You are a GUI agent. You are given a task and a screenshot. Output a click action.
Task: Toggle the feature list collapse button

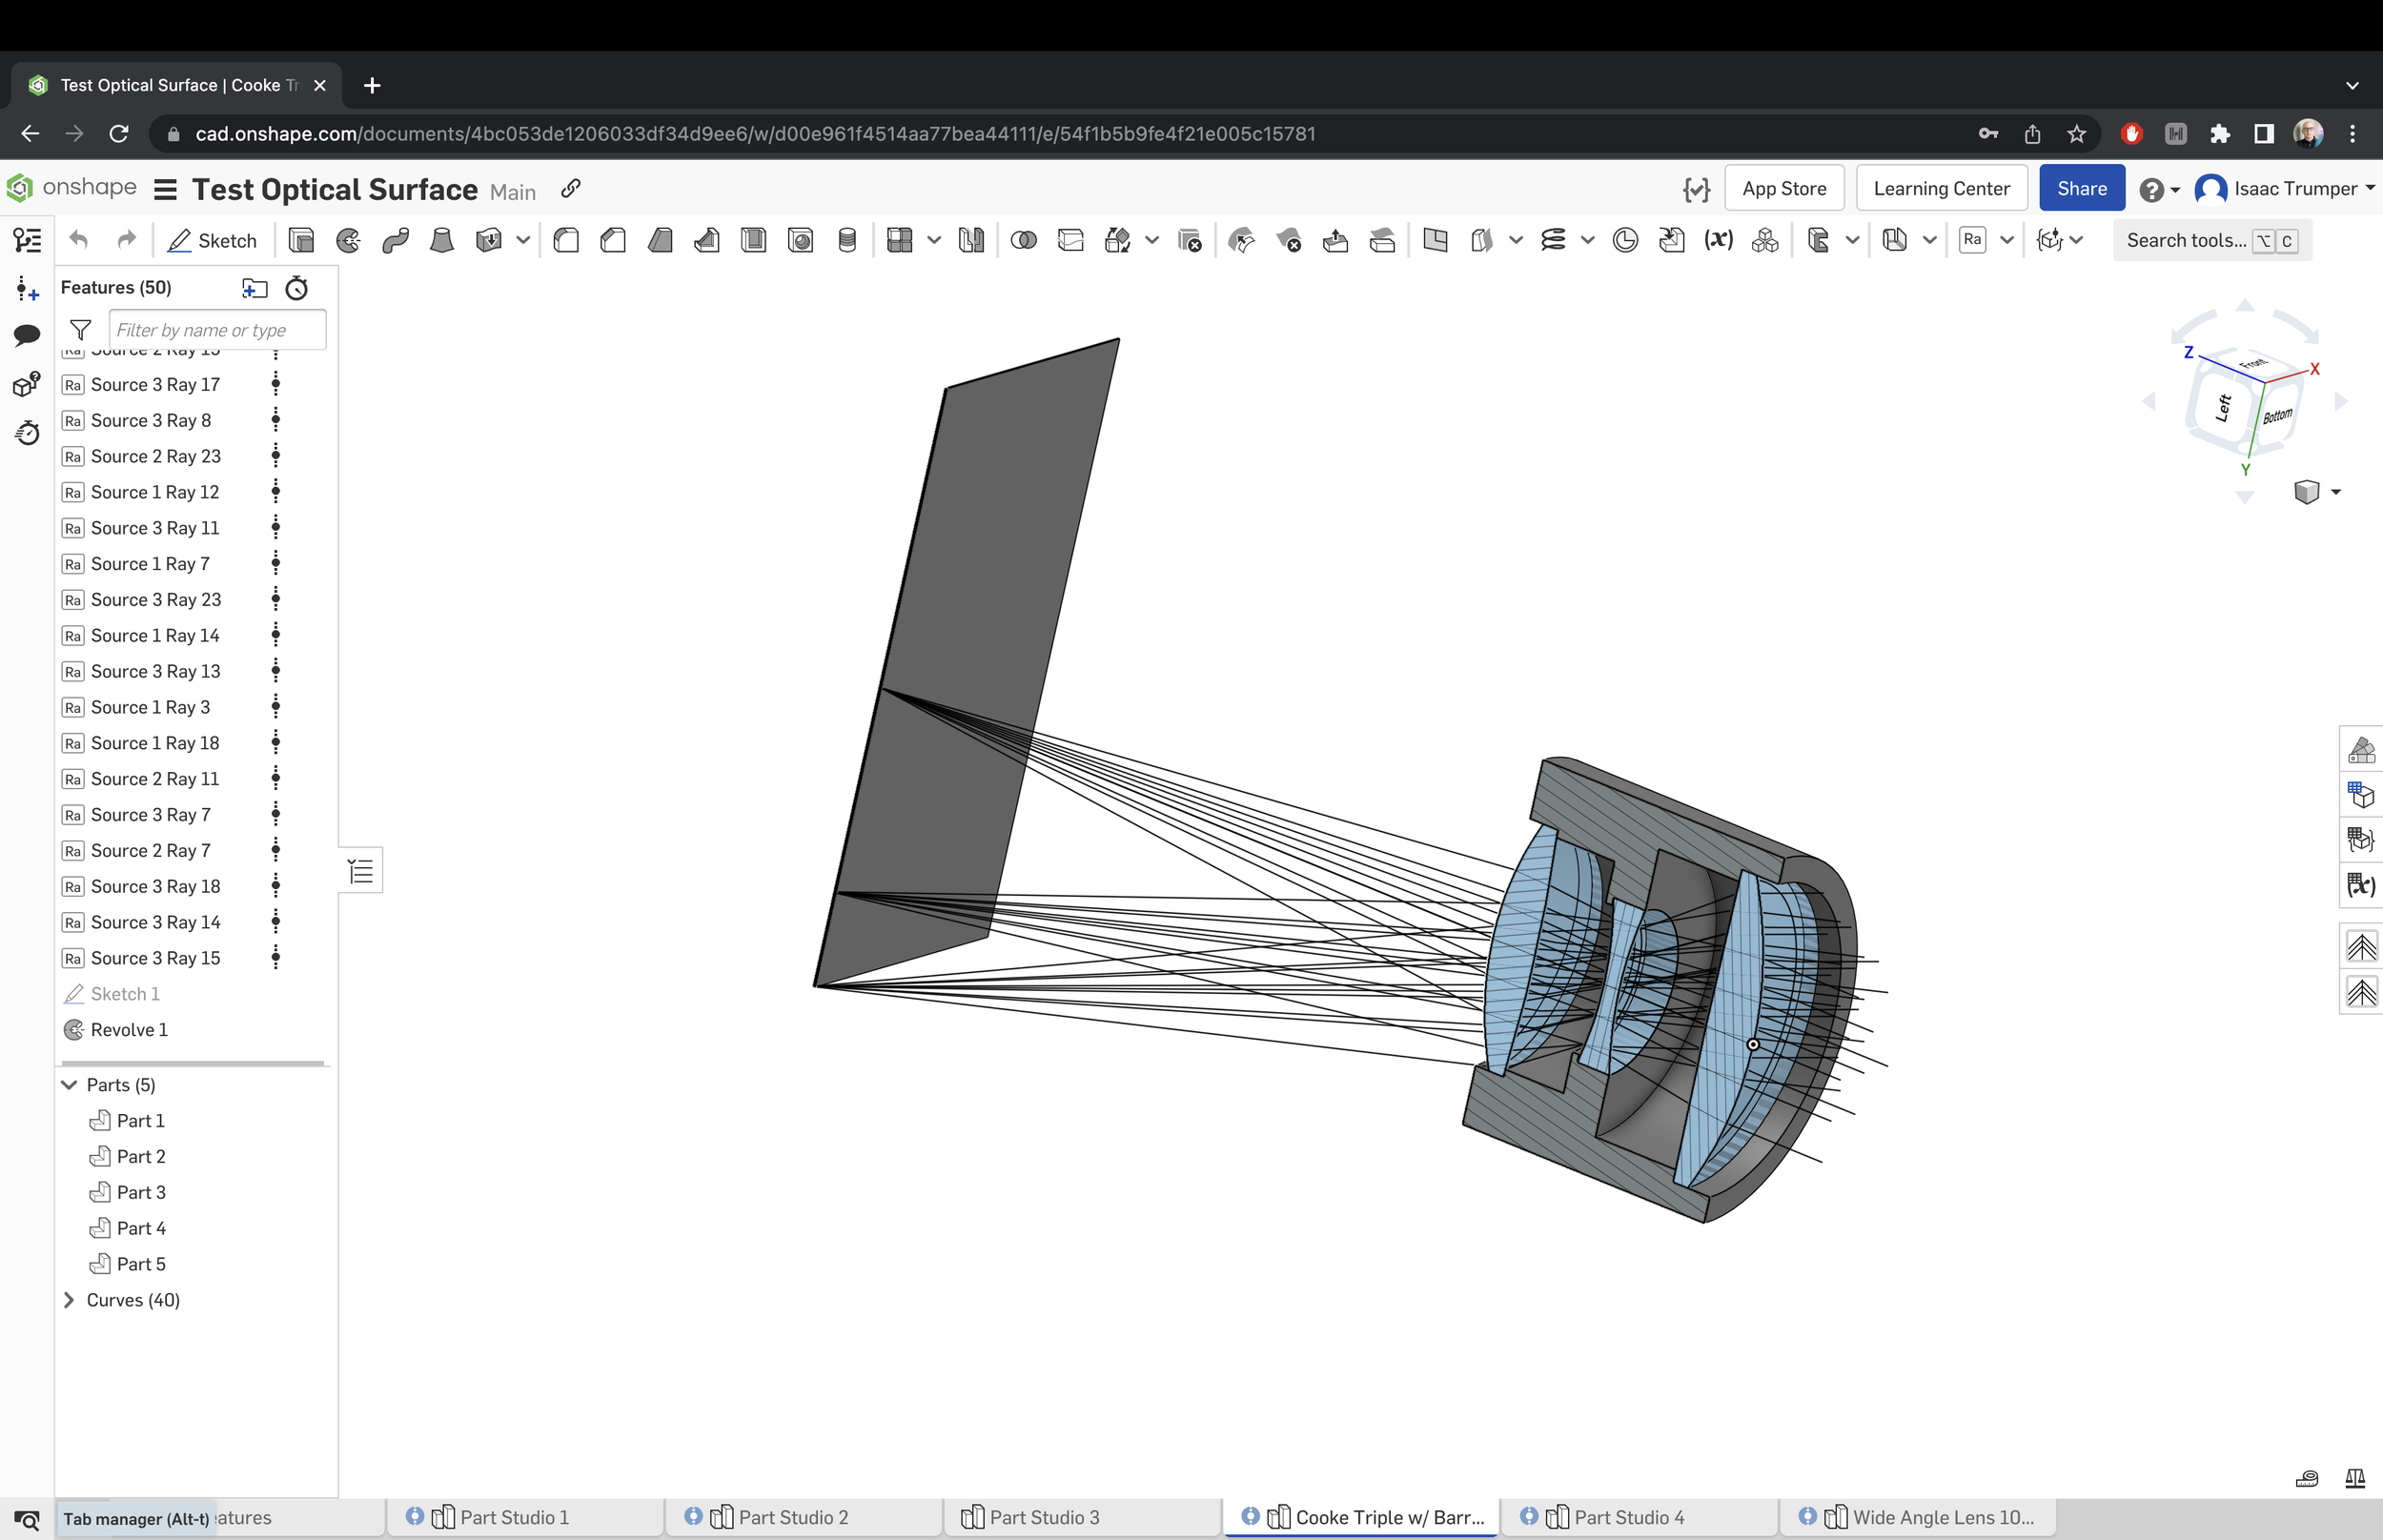coord(361,870)
